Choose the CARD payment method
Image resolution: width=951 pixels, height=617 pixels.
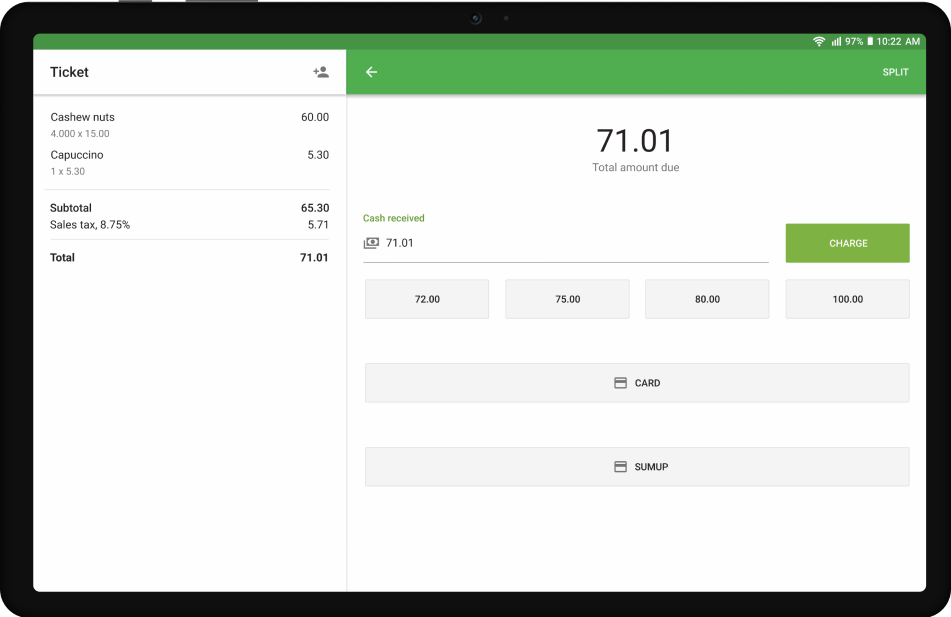point(637,382)
